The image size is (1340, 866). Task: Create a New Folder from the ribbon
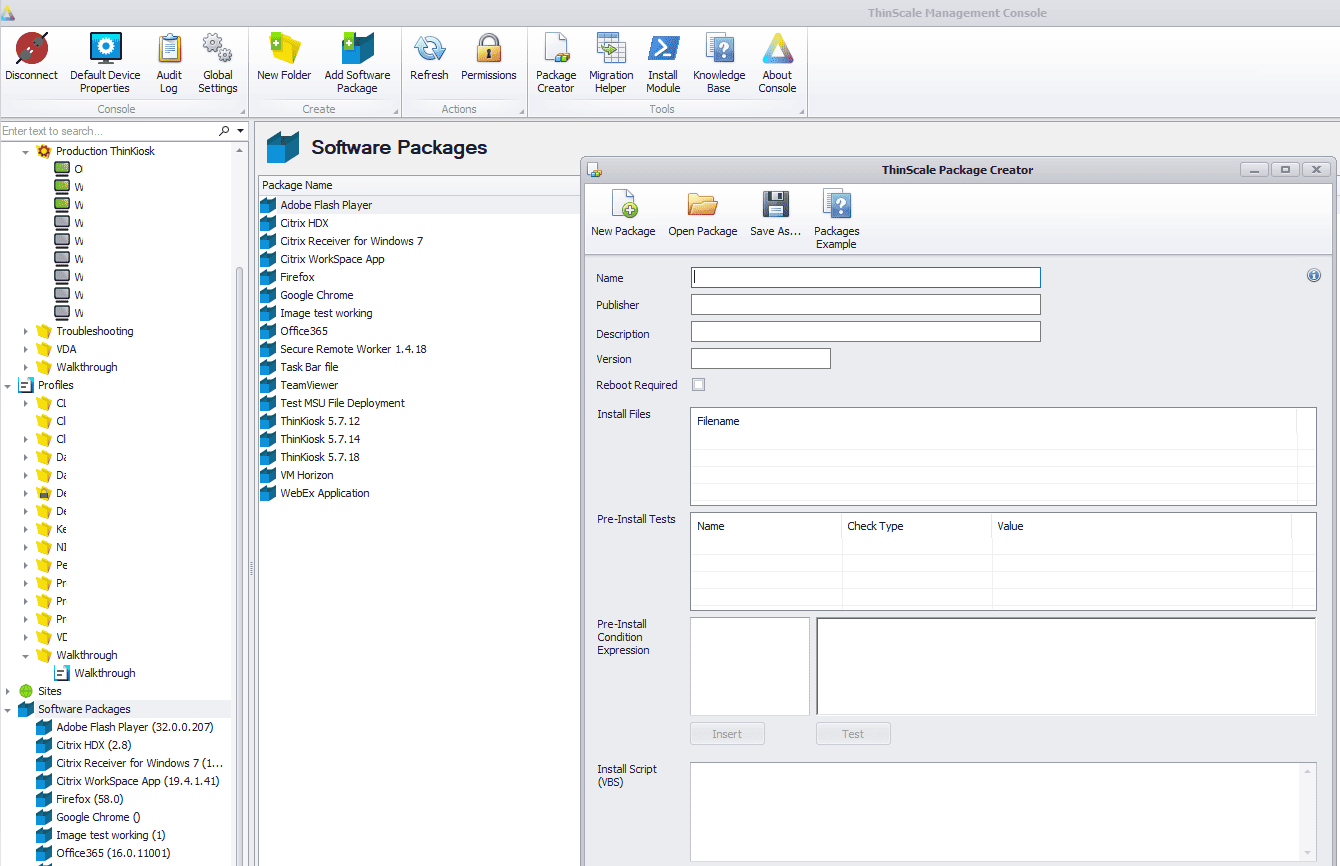click(x=284, y=57)
